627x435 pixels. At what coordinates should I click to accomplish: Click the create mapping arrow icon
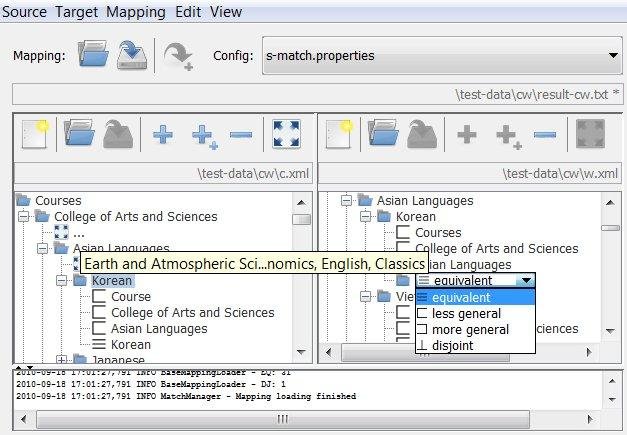(x=178, y=56)
